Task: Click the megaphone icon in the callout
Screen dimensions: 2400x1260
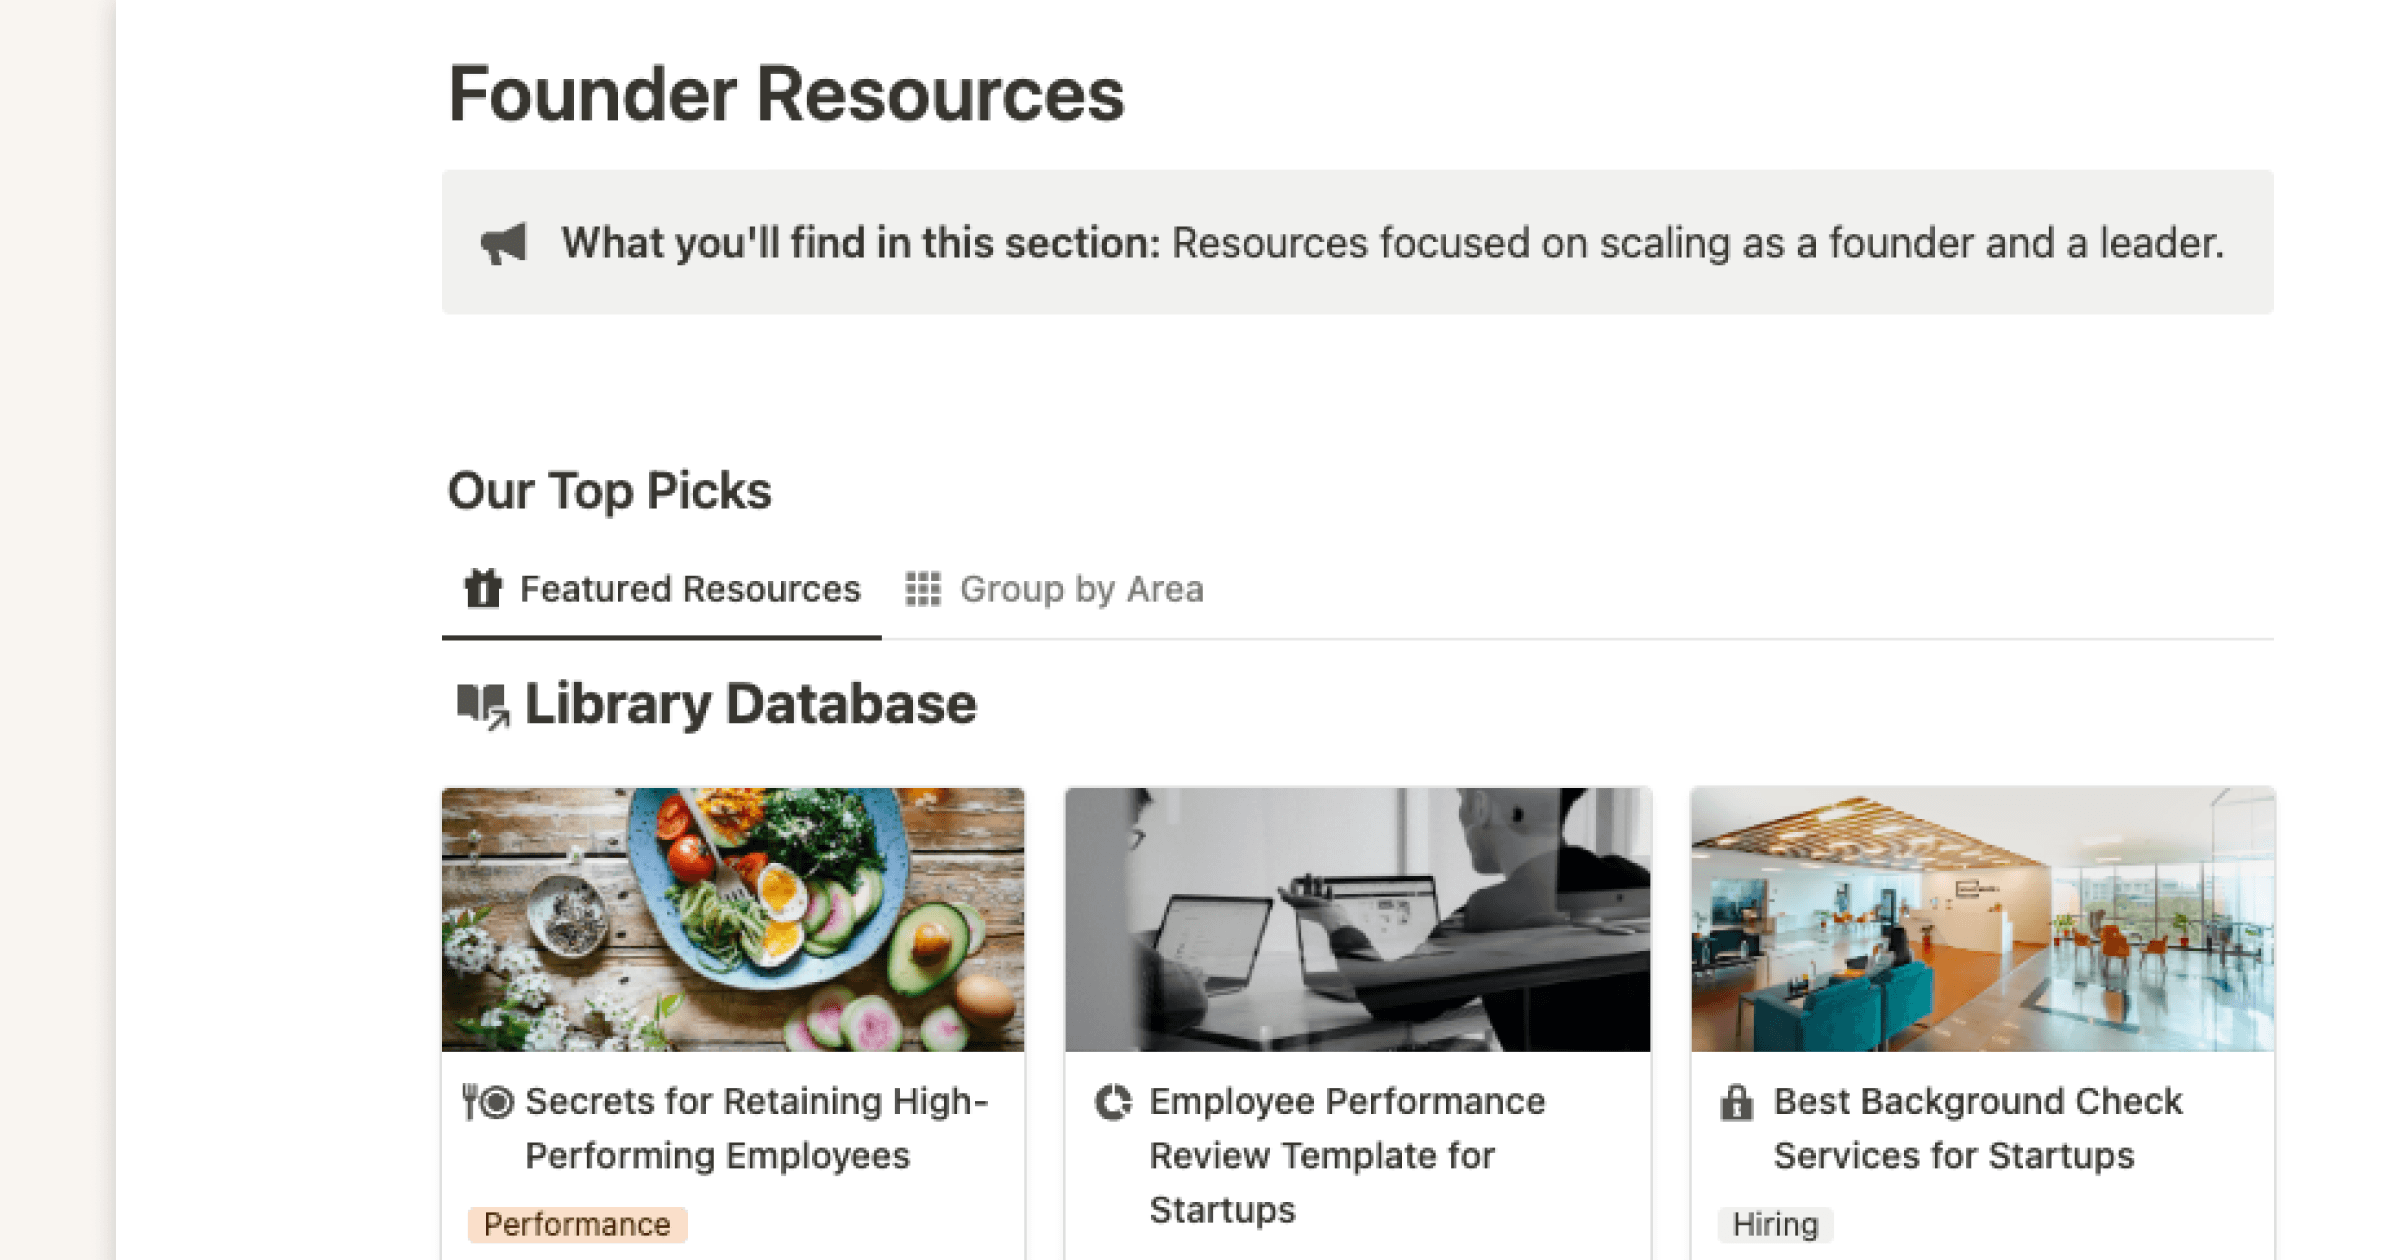Action: coord(504,243)
